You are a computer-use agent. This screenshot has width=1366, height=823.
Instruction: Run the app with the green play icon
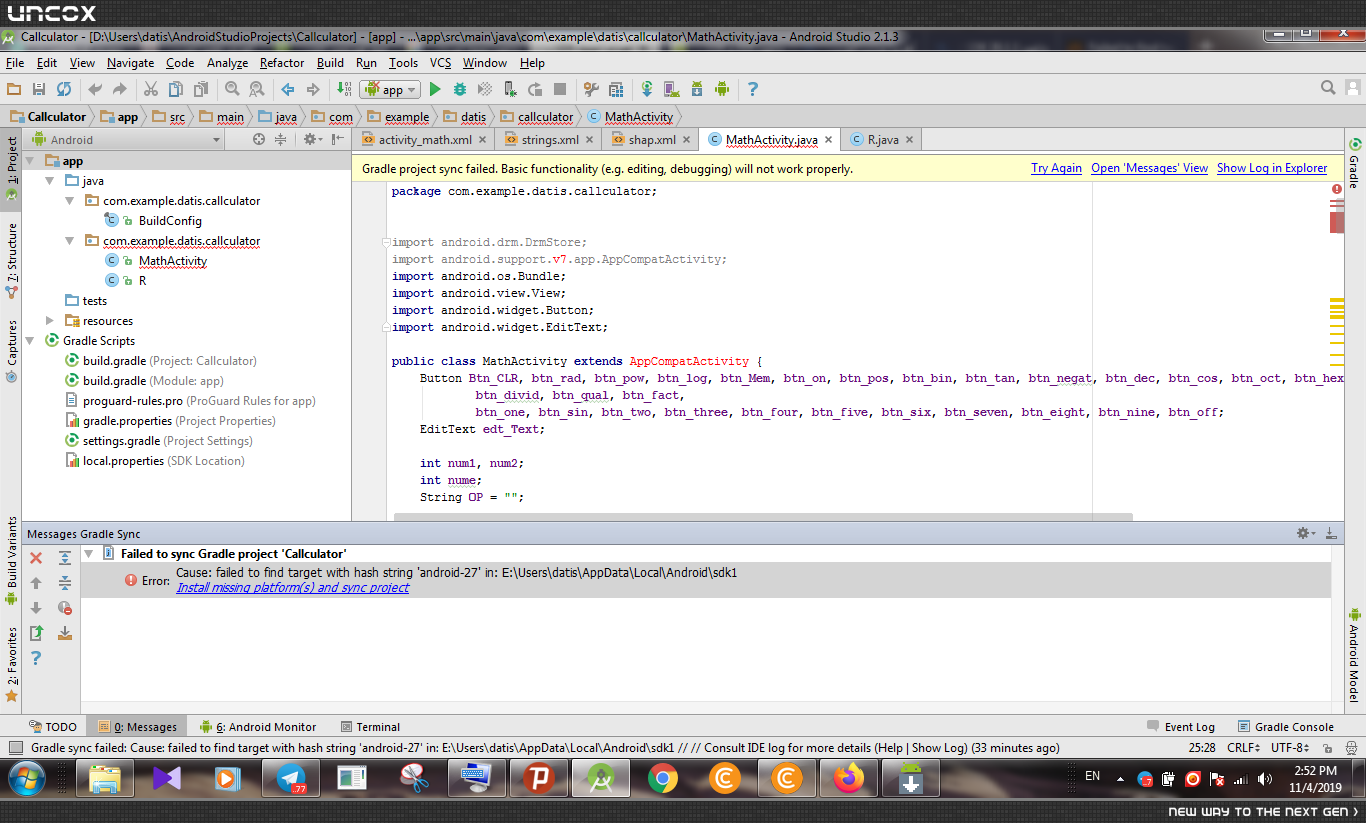pyautogui.click(x=435, y=89)
